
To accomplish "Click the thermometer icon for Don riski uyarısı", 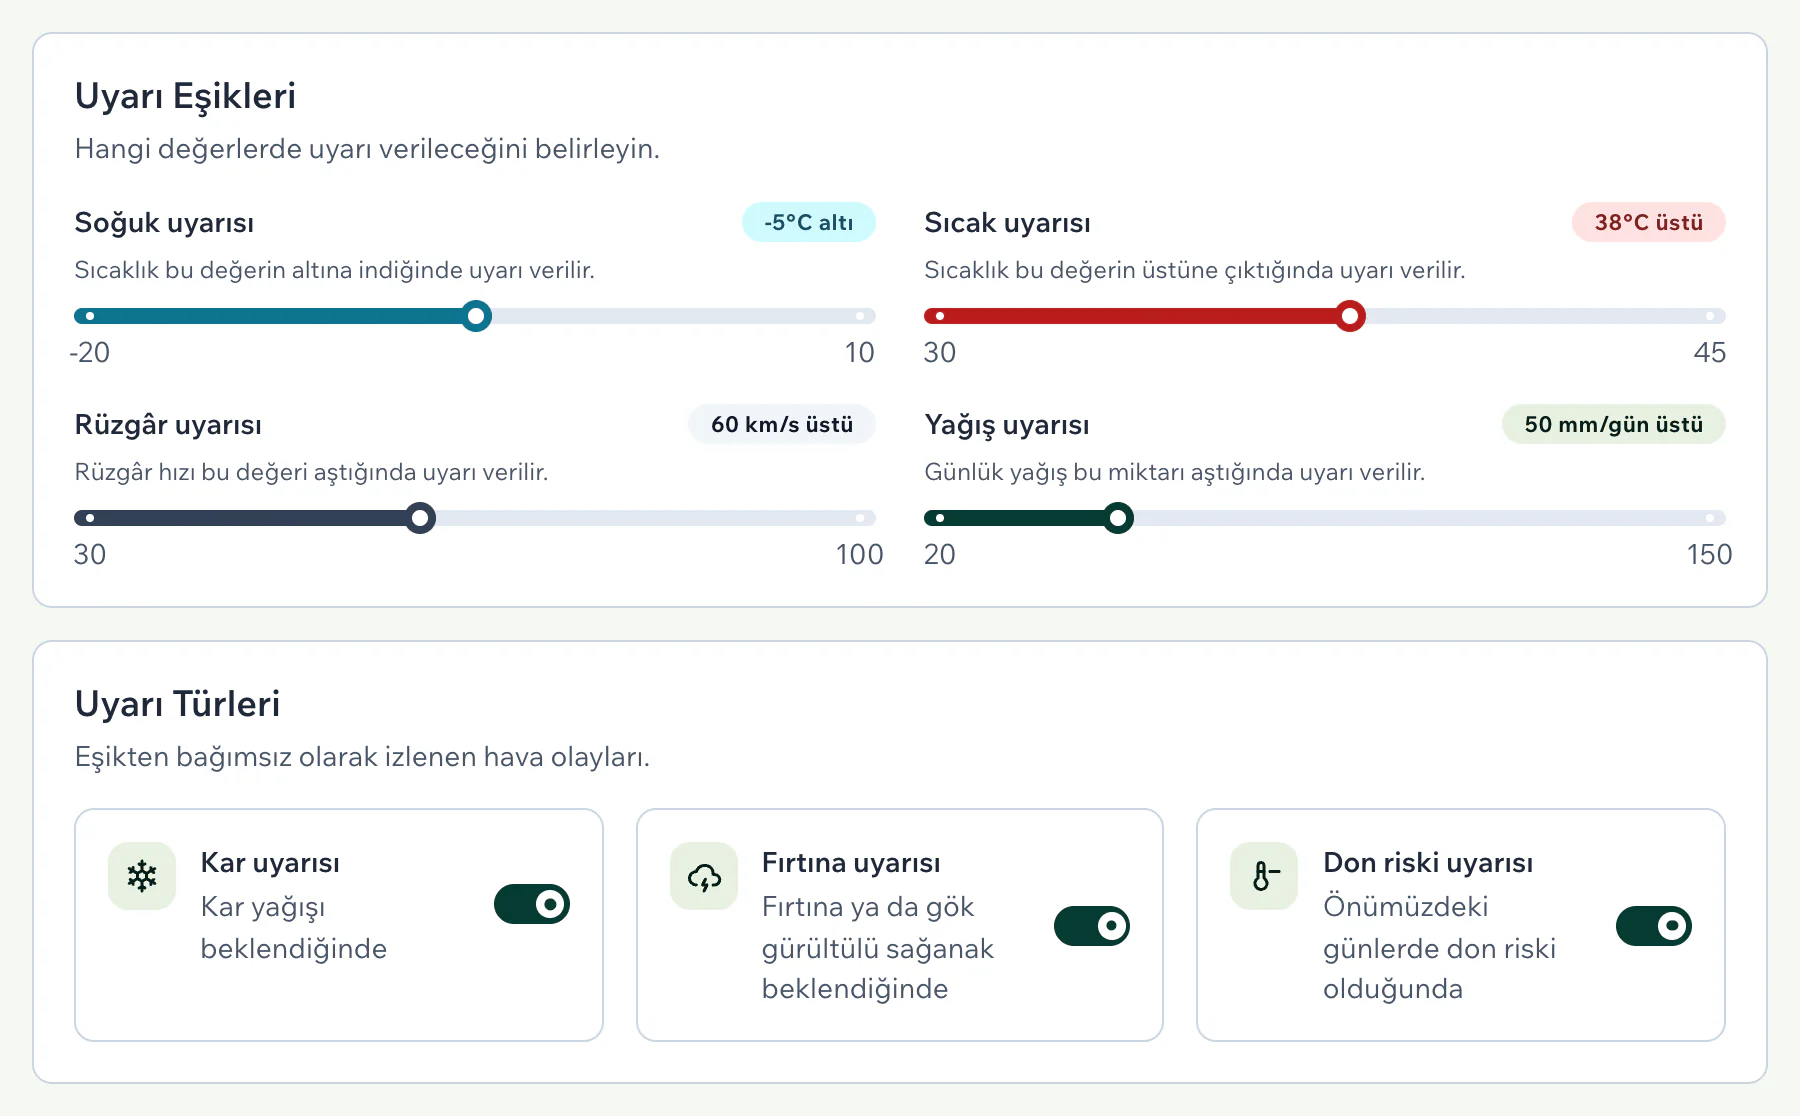I will tap(1264, 877).
